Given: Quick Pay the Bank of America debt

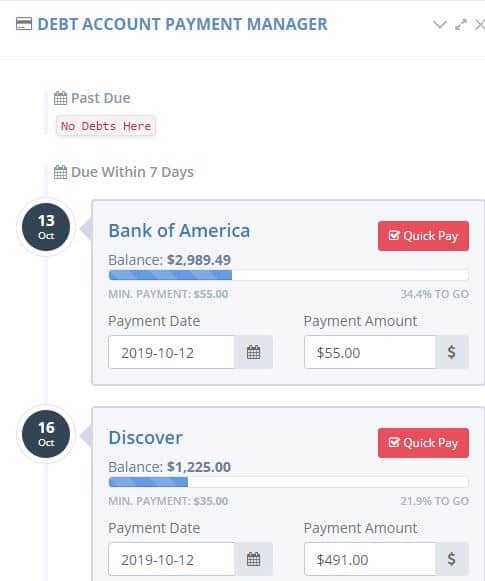Looking at the screenshot, I should 423,236.
